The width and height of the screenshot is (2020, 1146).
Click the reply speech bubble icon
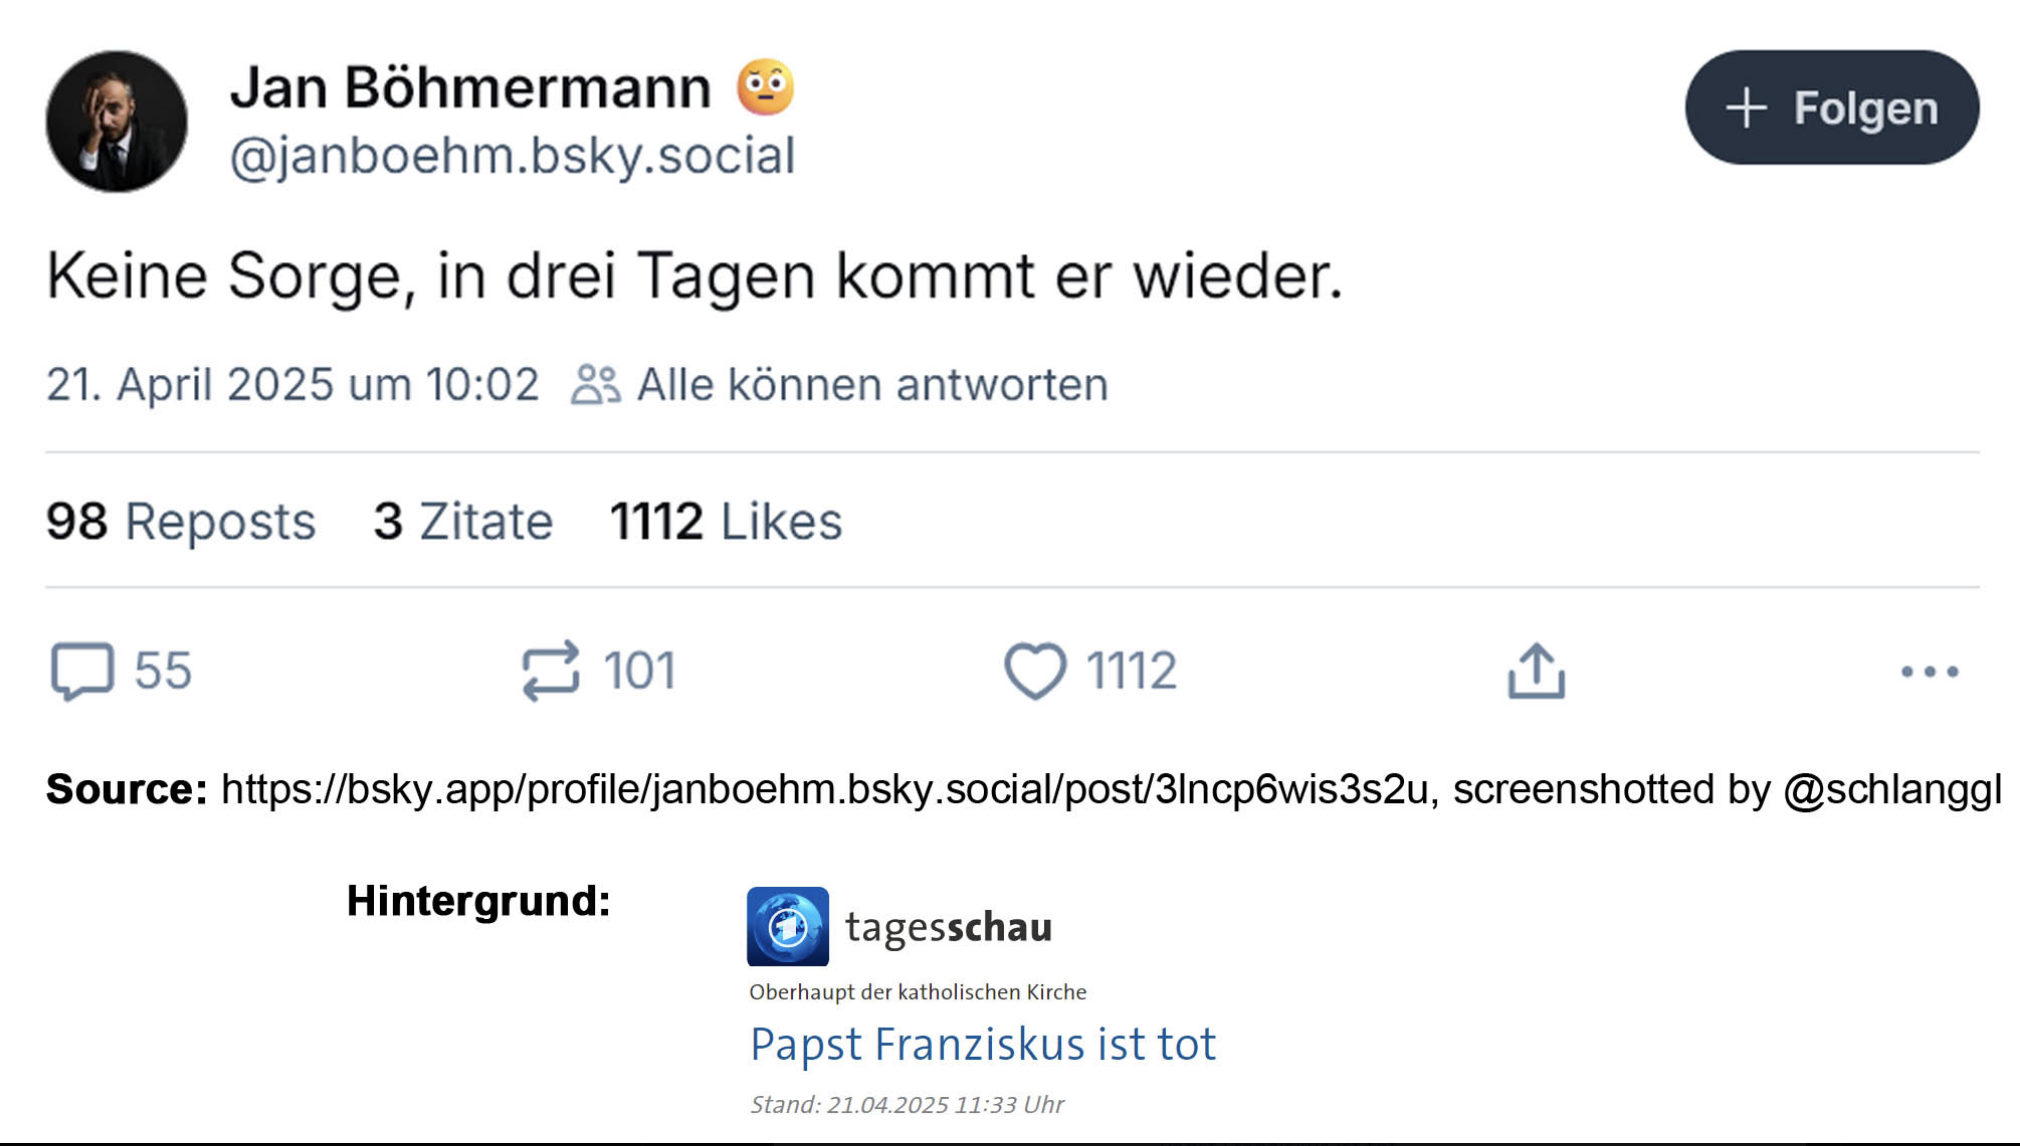click(x=82, y=671)
